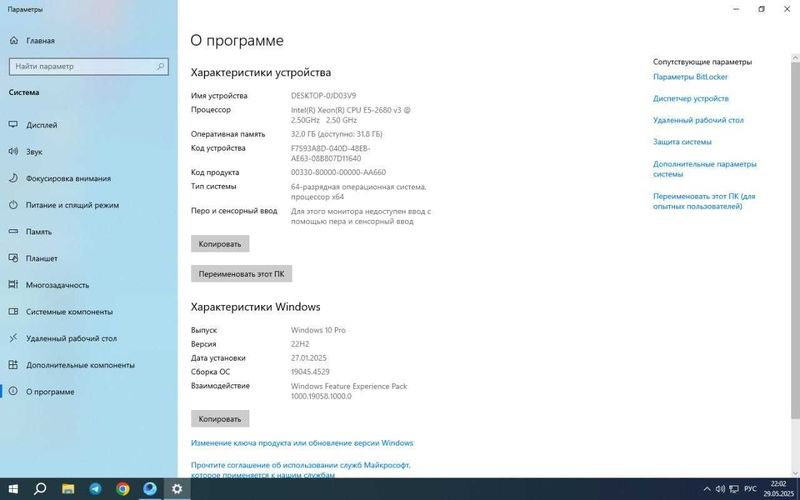
Task: Switch the РУС input language
Action: [x=750, y=489]
